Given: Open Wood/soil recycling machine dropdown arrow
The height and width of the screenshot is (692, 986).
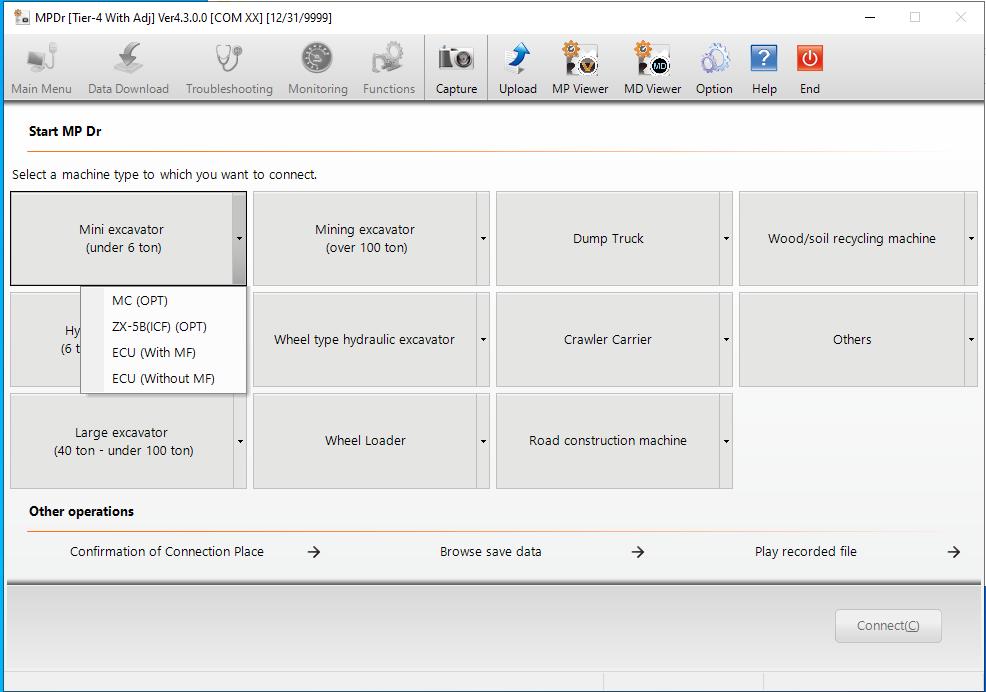Looking at the screenshot, I should [971, 239].
